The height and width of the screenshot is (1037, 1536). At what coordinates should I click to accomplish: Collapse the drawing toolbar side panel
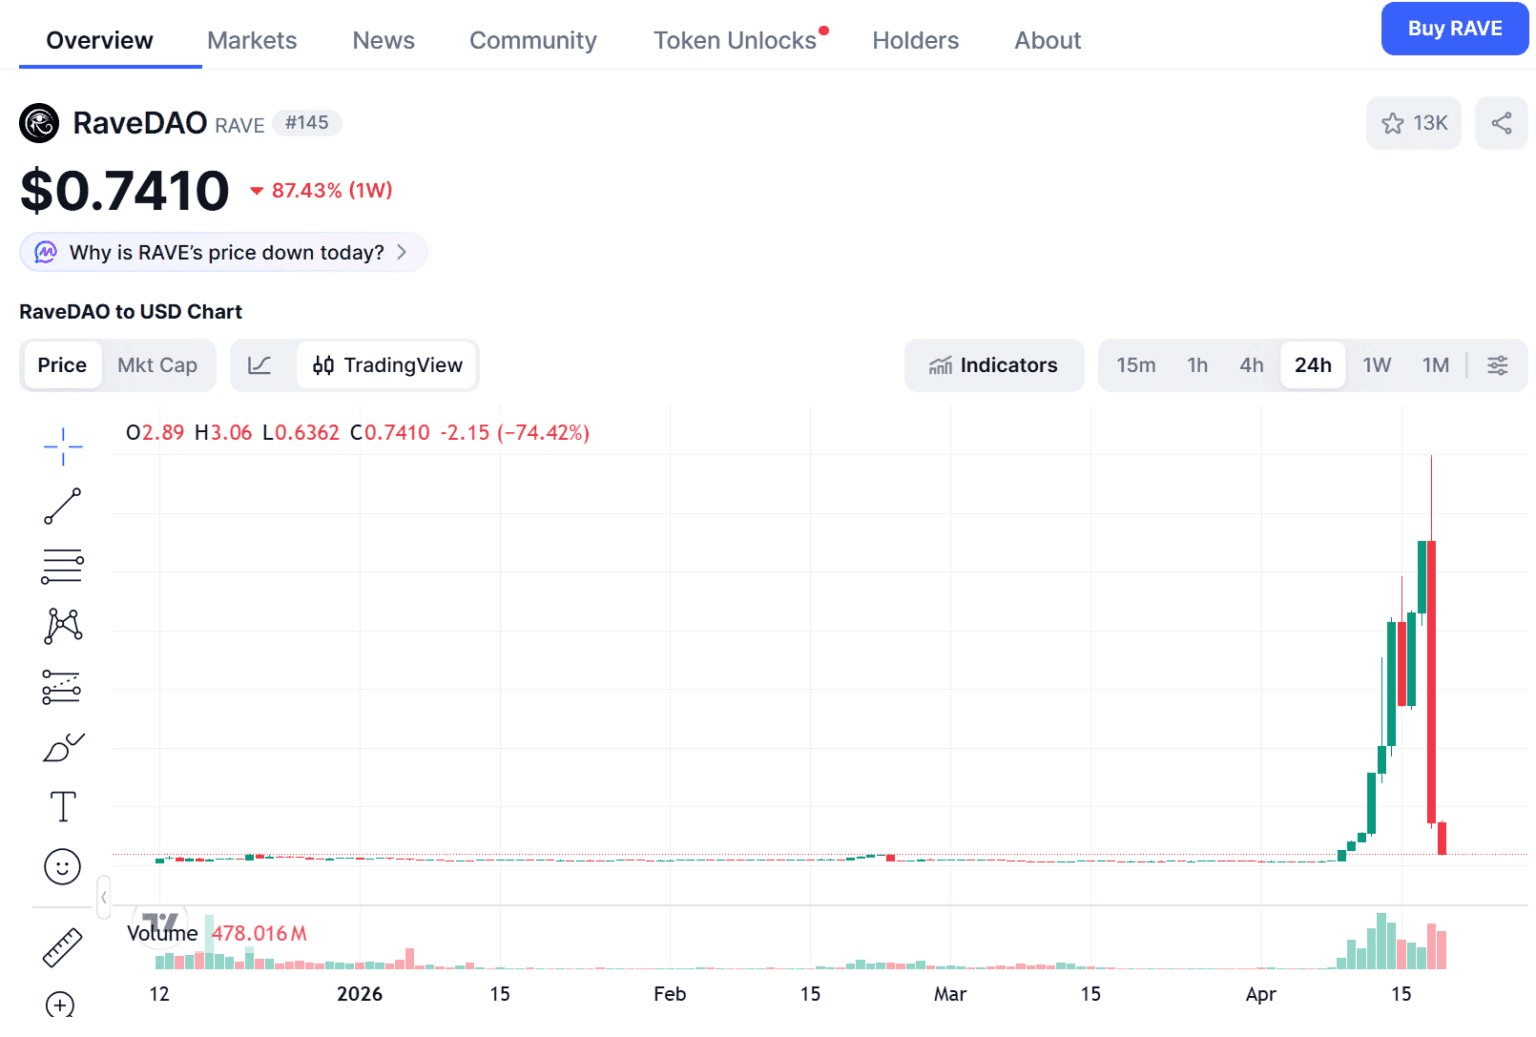103,897
